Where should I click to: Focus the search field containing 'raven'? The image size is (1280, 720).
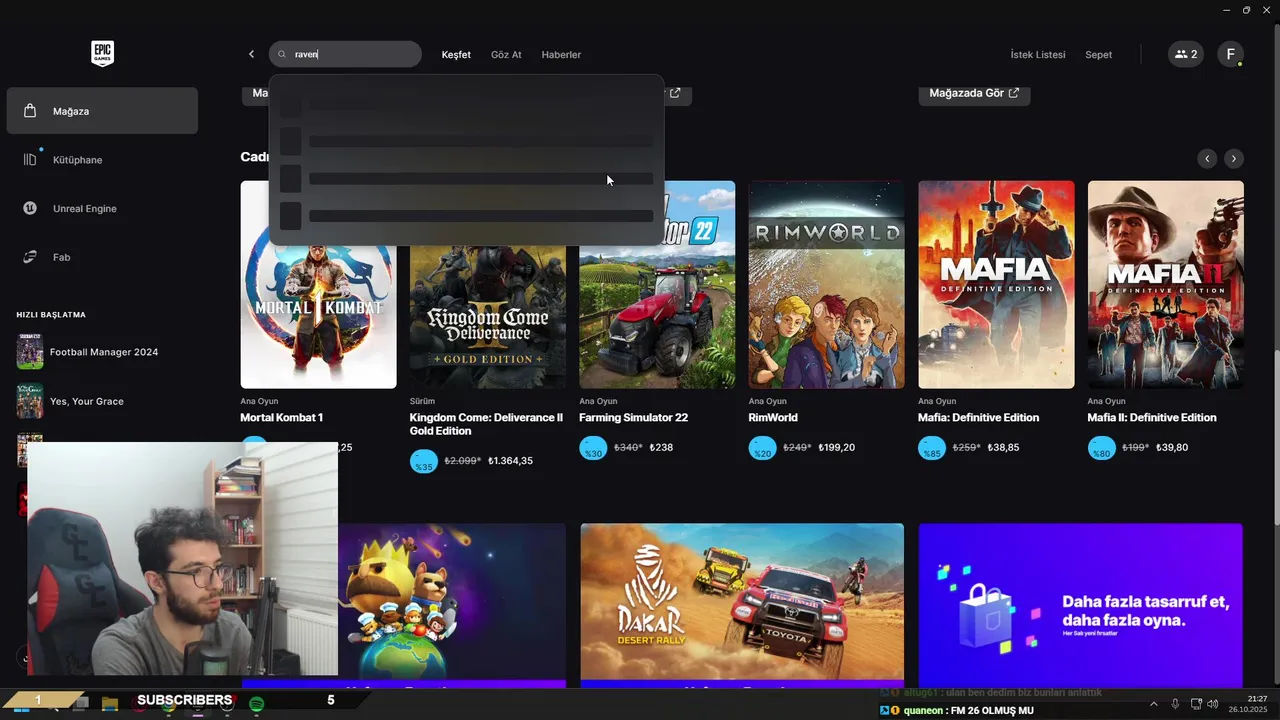coord(345,54)
